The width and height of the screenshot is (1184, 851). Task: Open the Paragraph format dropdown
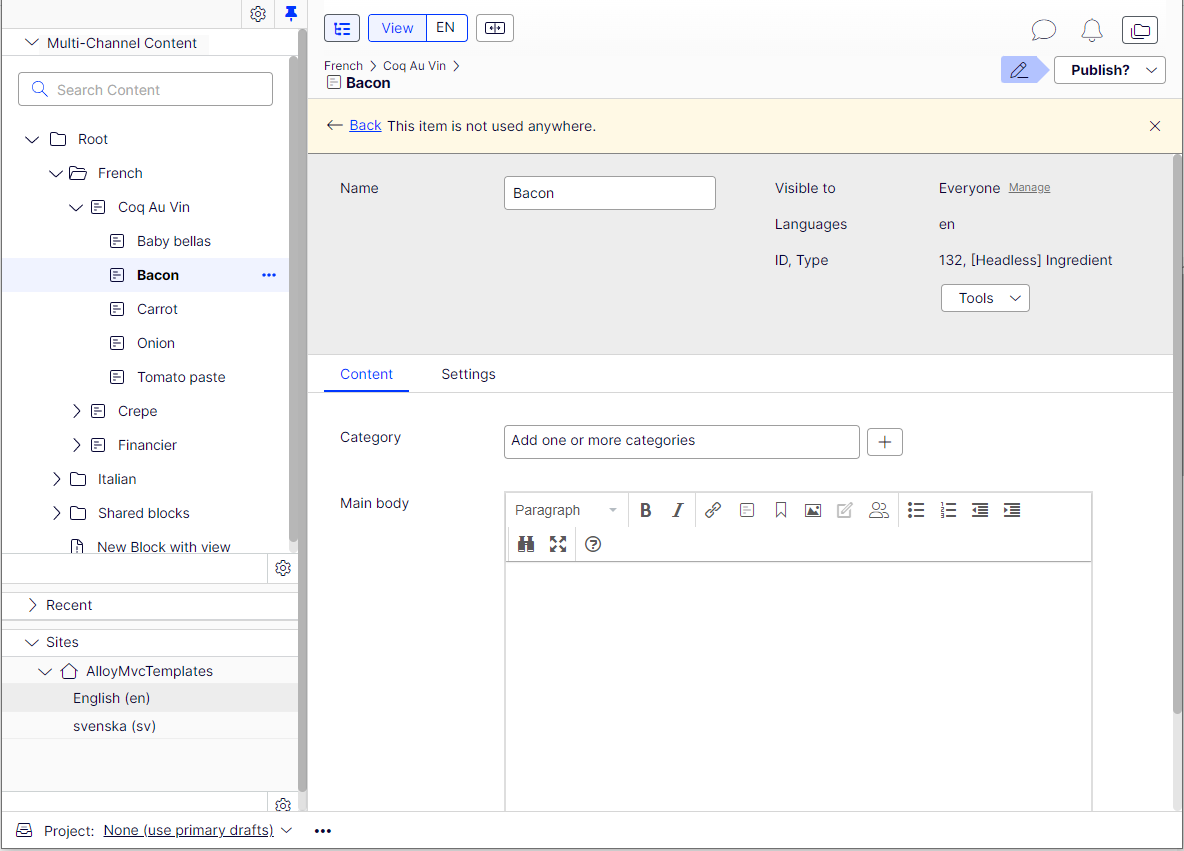[566, 510]
